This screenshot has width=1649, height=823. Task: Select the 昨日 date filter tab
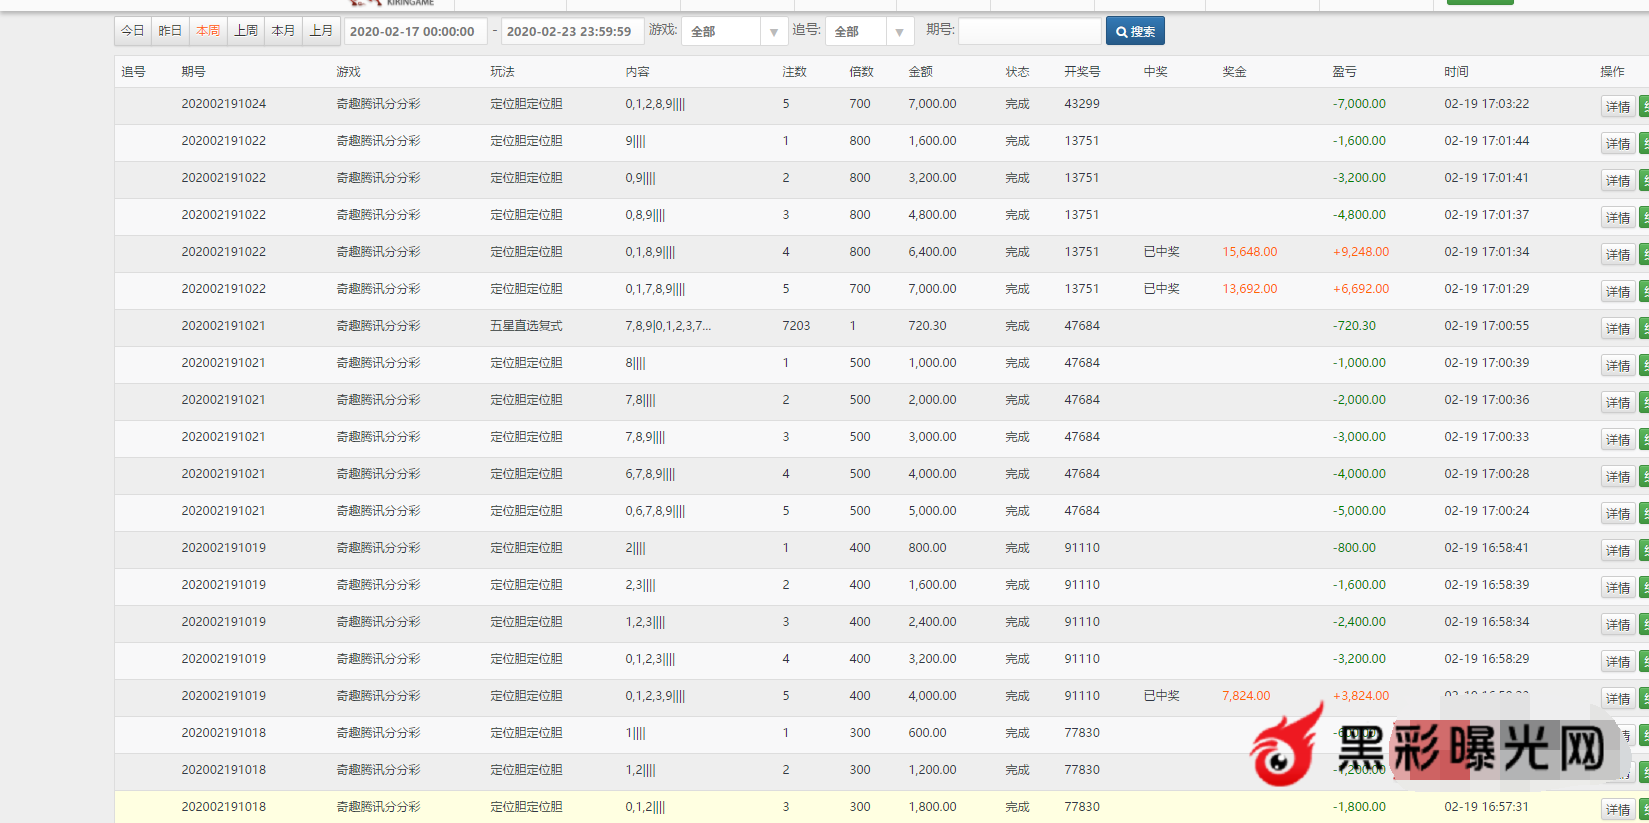(170, 31)
